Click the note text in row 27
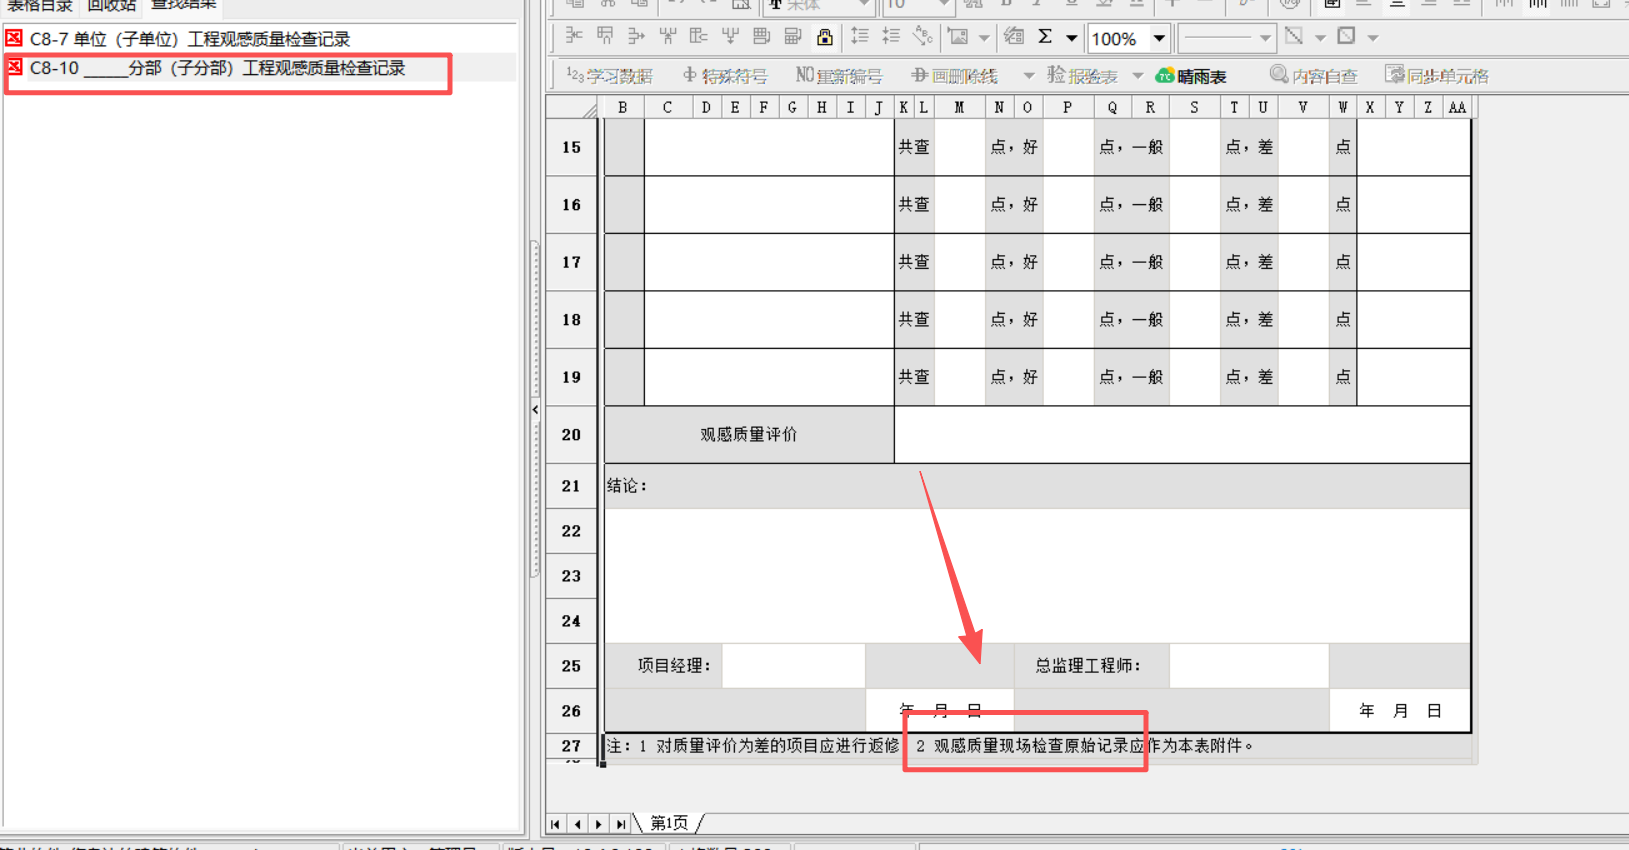 click(x=930, y=746)
